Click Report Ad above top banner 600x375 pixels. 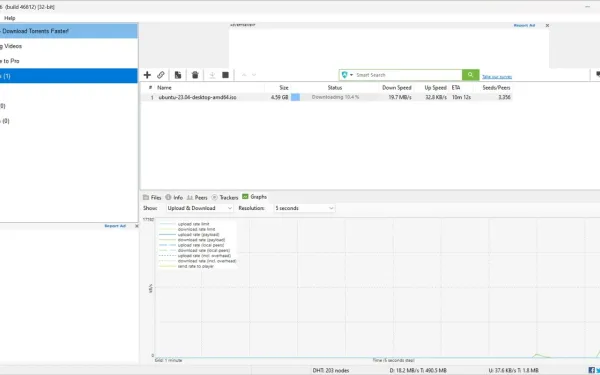tap(524, 25)
